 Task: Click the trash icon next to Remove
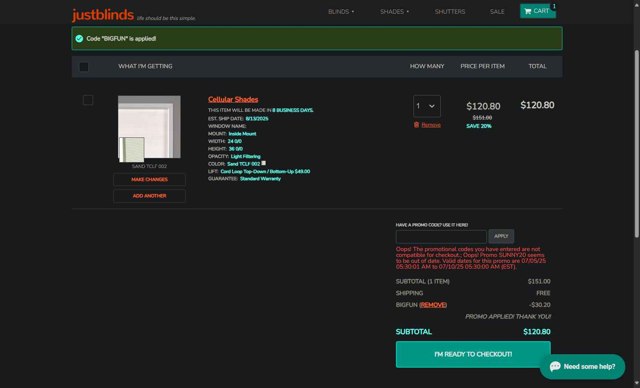pyautogui.click(x=416, y=125)
